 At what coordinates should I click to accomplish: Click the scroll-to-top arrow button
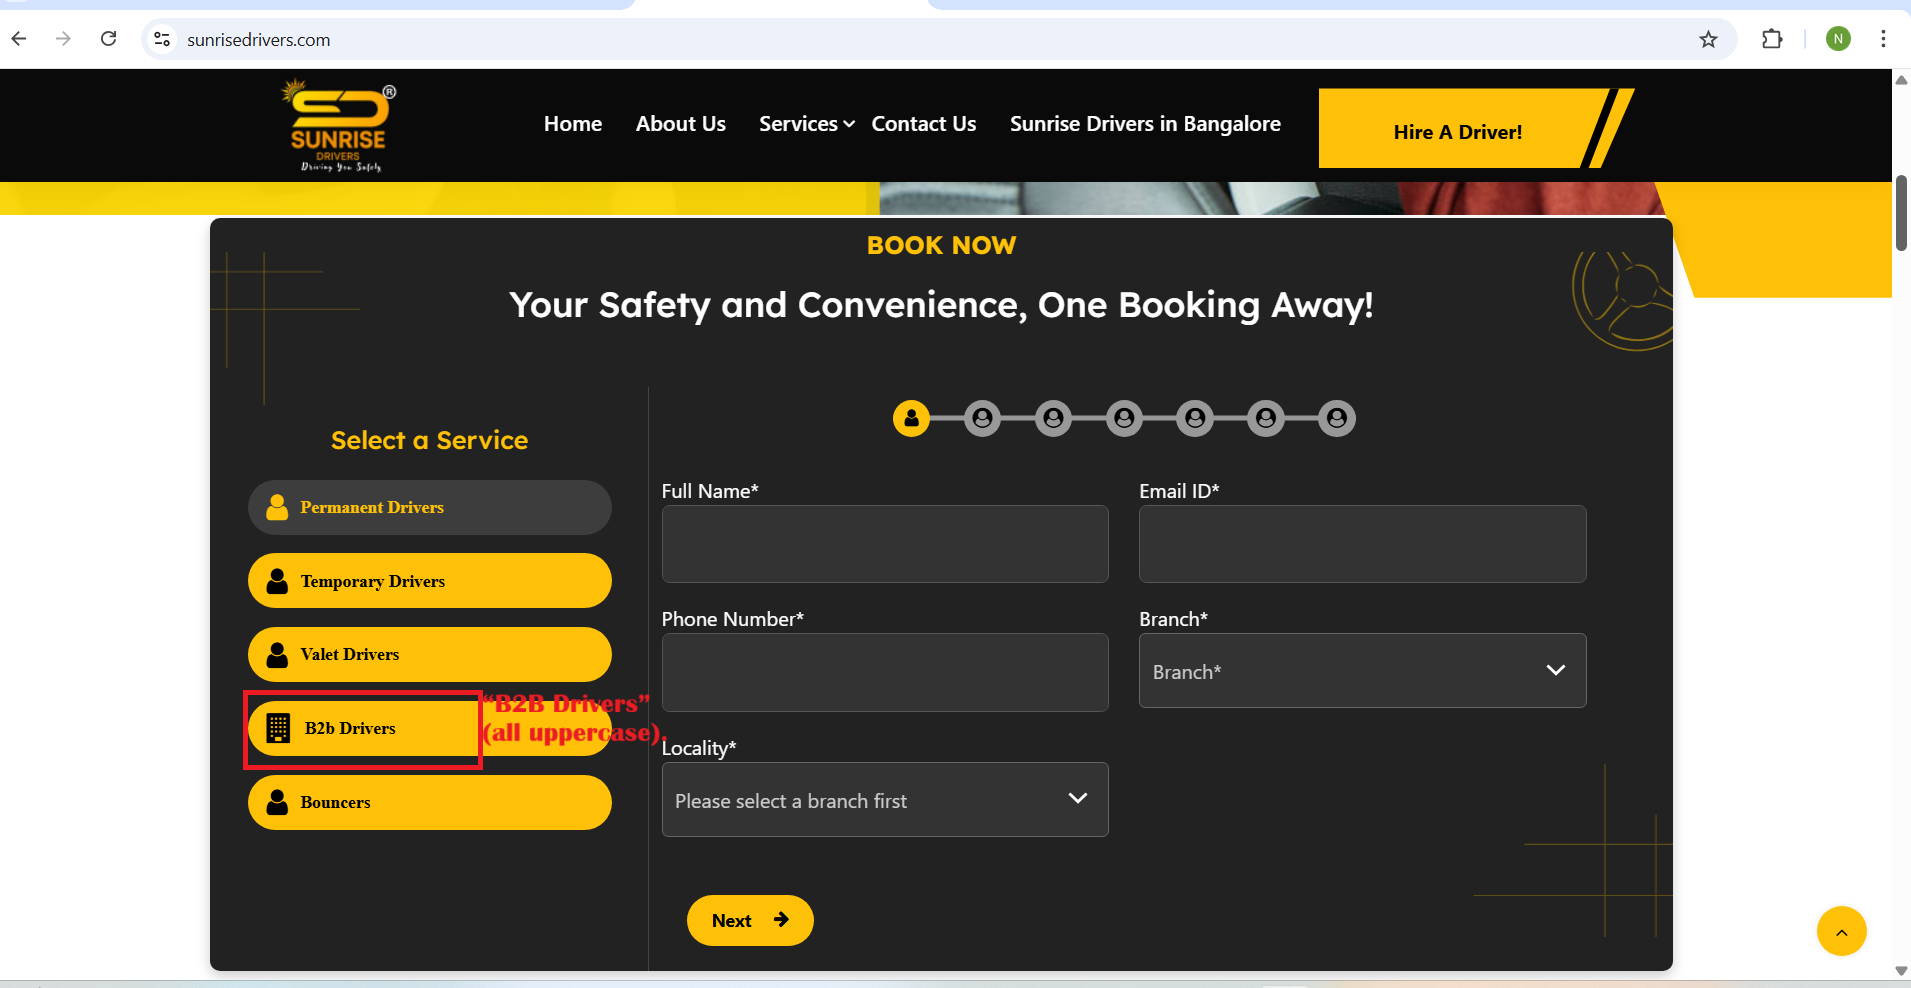[x=1841, y=931]
